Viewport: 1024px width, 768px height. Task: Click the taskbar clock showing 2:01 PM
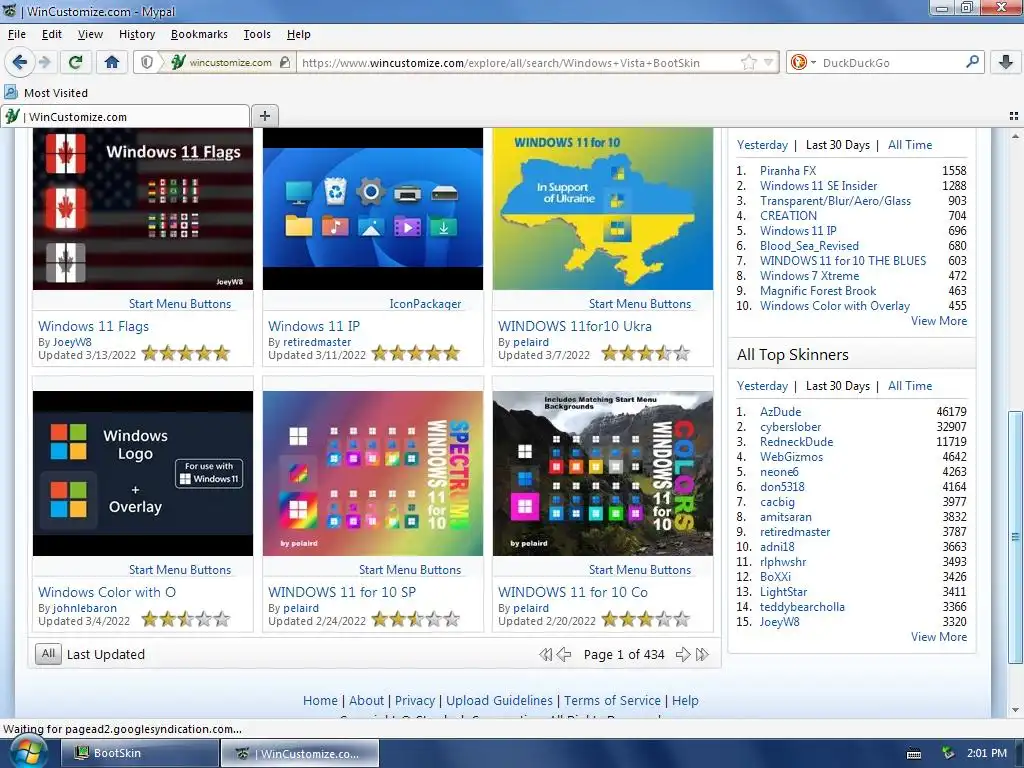click(987, 753)
